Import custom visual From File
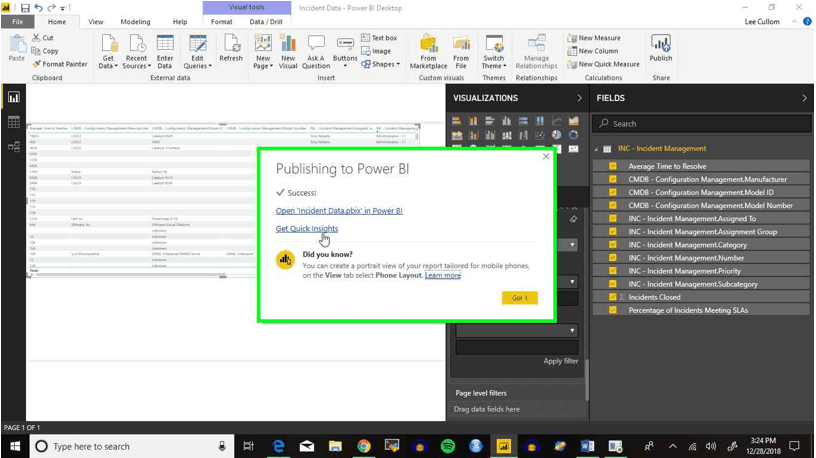816x458 pixels. pyautogui.click(x=461, y=51)
